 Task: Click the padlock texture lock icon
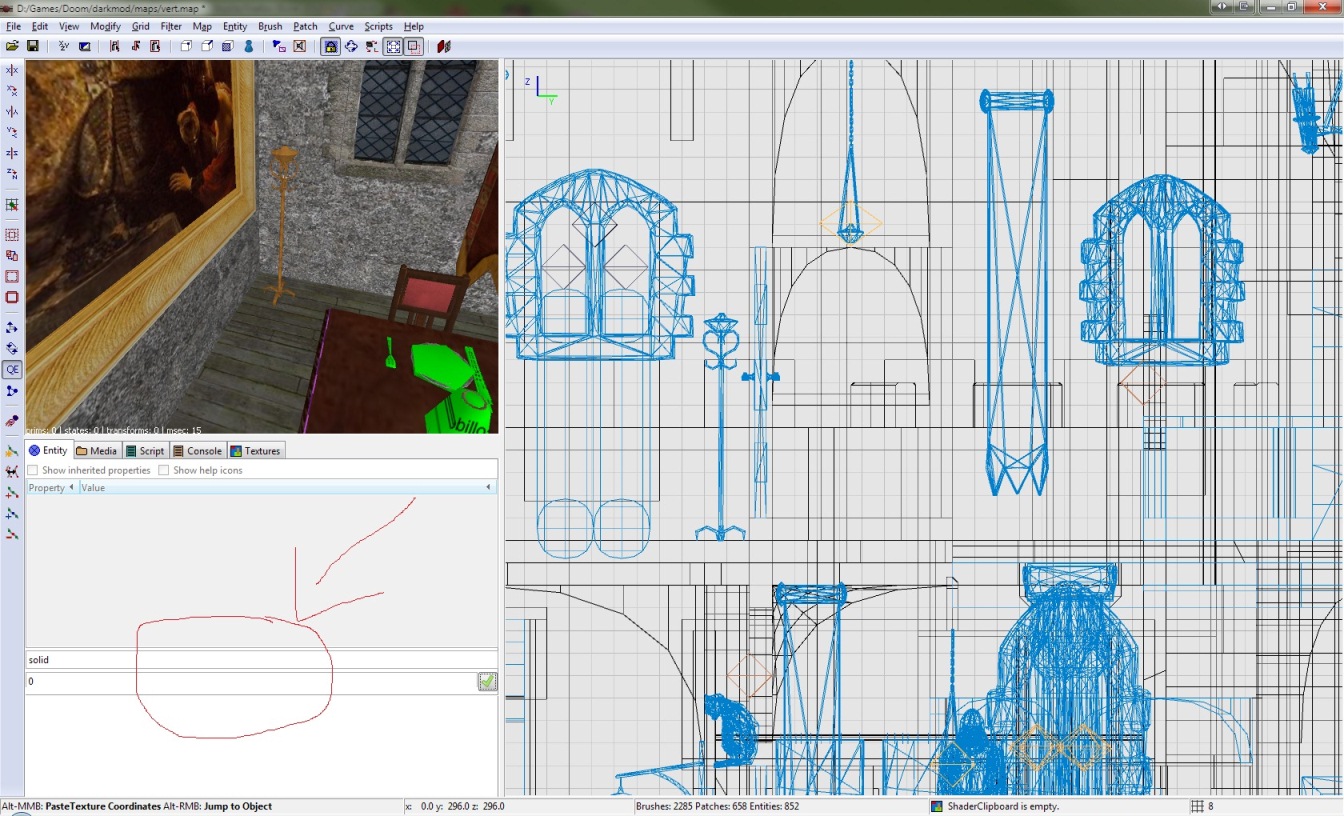[x=330, y=46]
